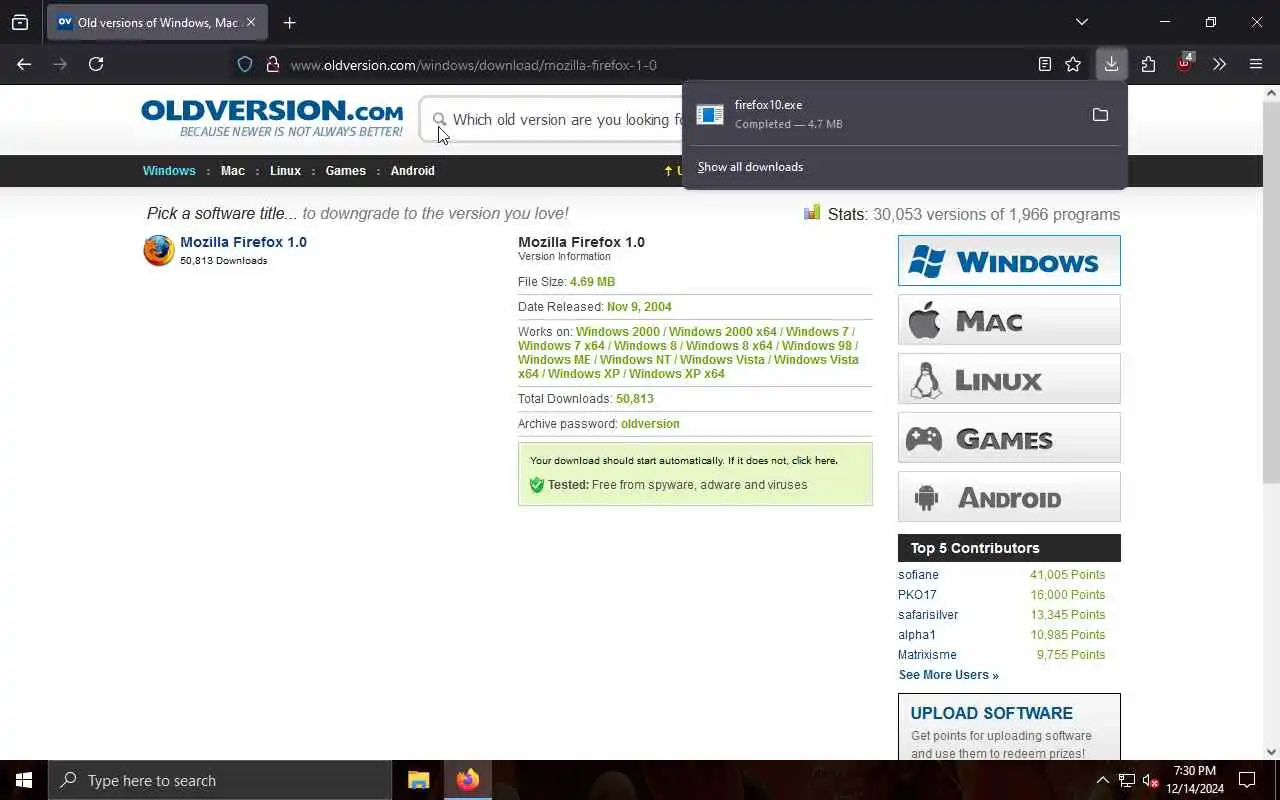Click the Windows 2000 compatibility text

[618, 332]
